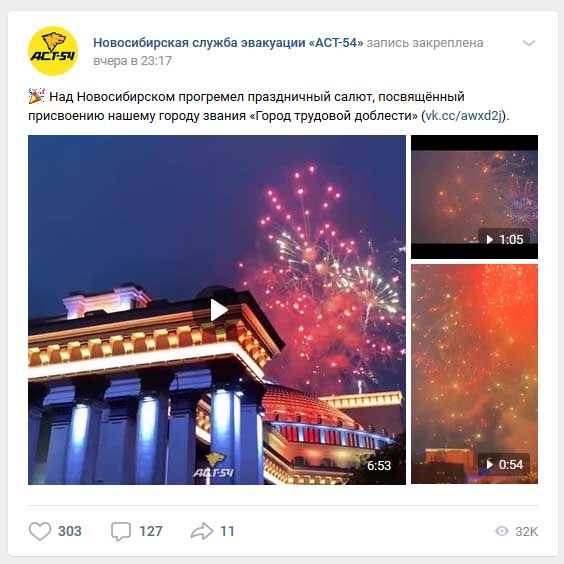
Task: Play the 0:54 video thumbnail
Action: coord(474,374)
